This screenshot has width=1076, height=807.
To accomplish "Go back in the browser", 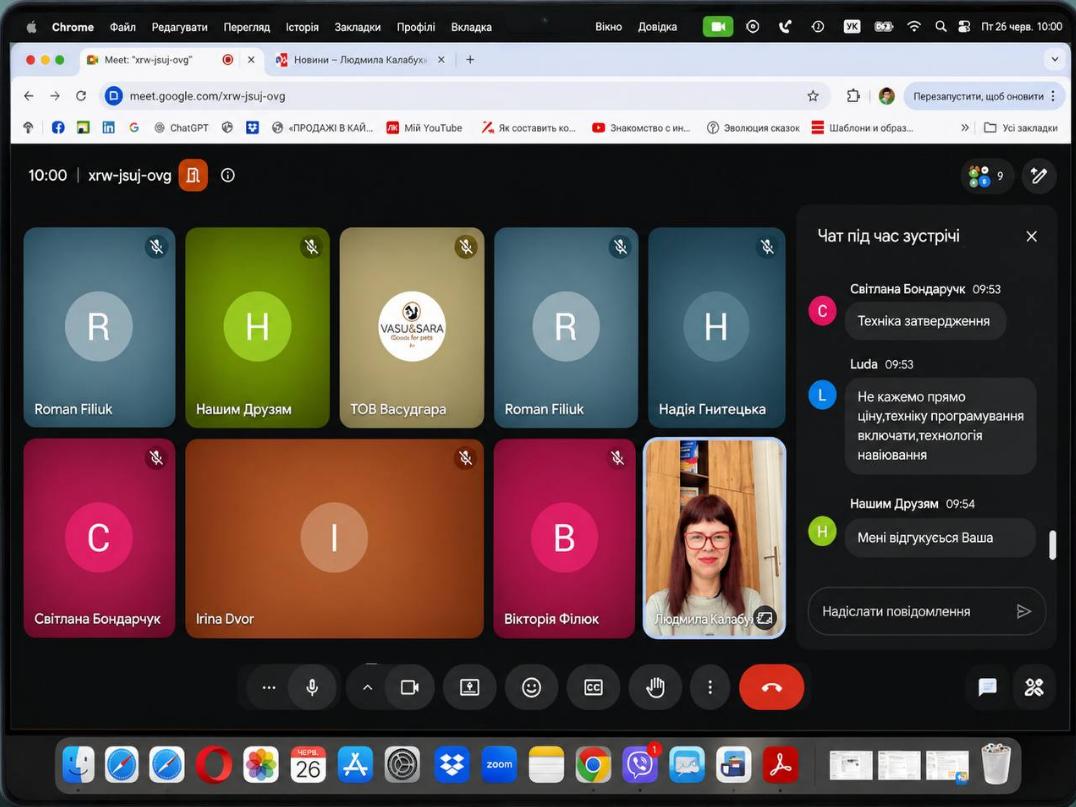I will coord(29,96).
